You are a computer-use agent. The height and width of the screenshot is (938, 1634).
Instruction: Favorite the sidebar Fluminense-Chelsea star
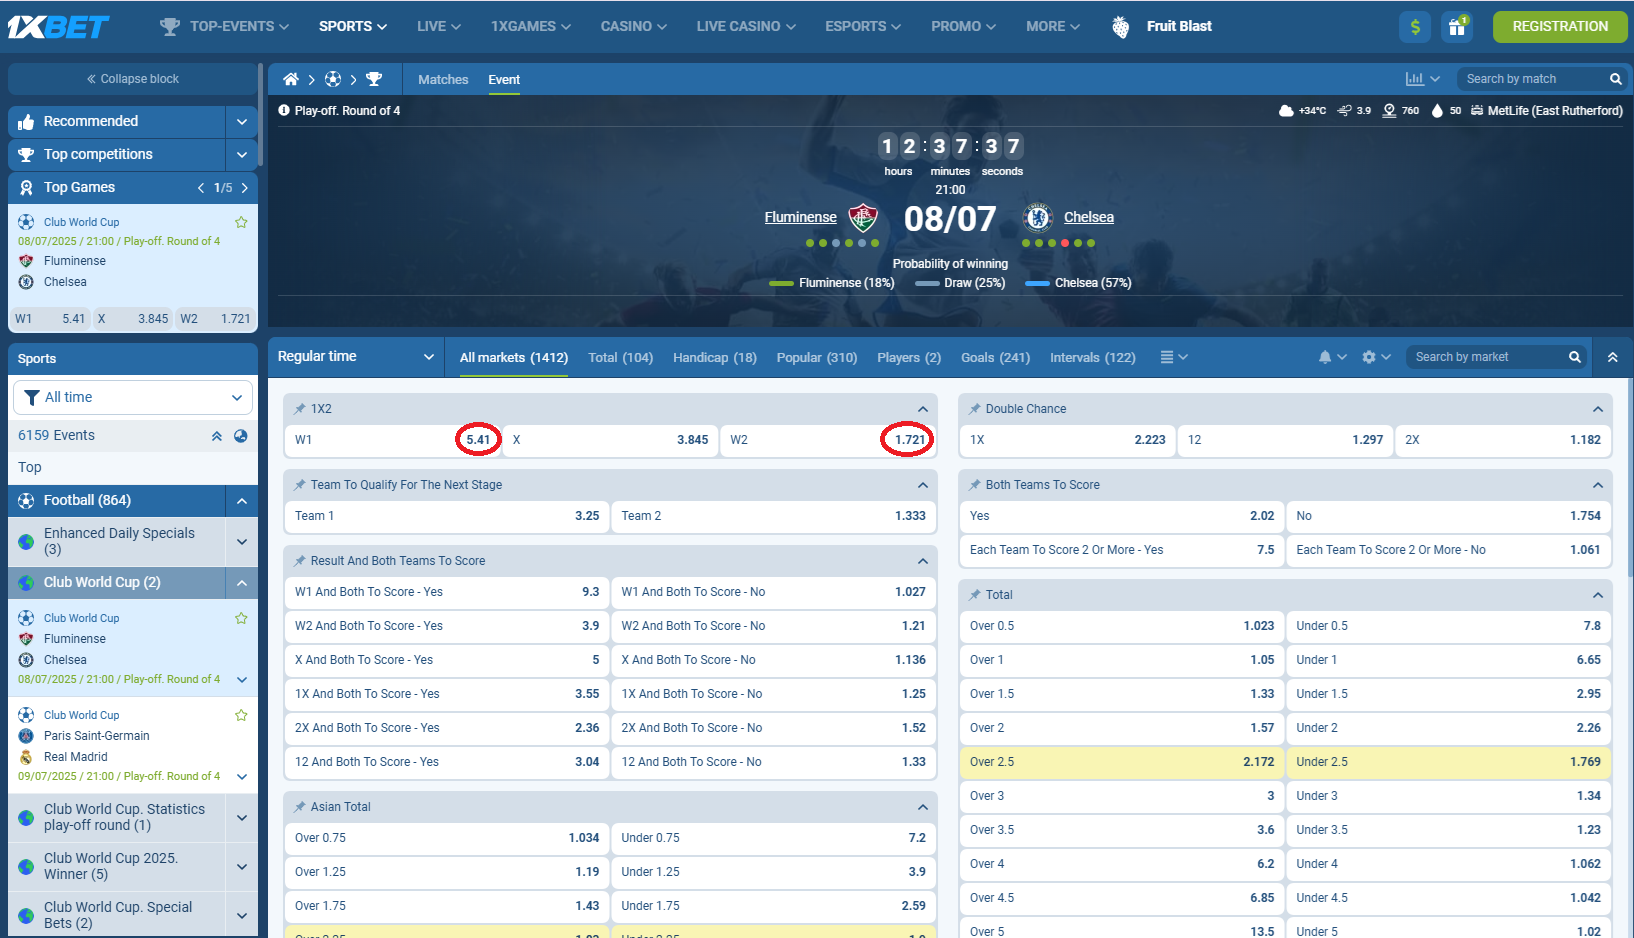click(241, 618)
